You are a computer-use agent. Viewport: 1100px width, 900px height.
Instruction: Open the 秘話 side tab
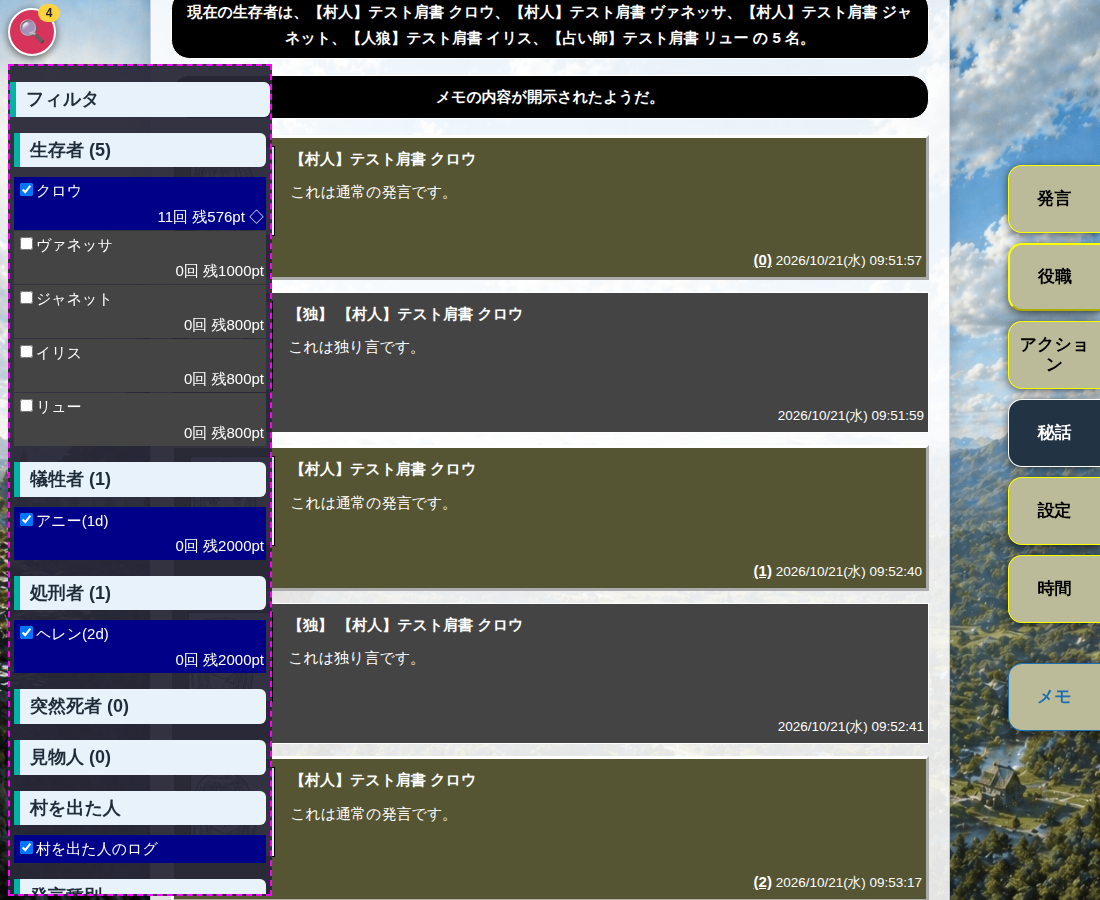click(1054, 433)
